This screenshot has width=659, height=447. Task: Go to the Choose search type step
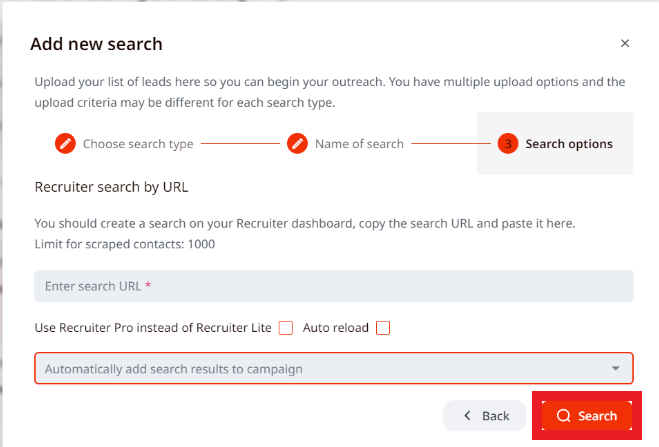click(x=138, y=144)
